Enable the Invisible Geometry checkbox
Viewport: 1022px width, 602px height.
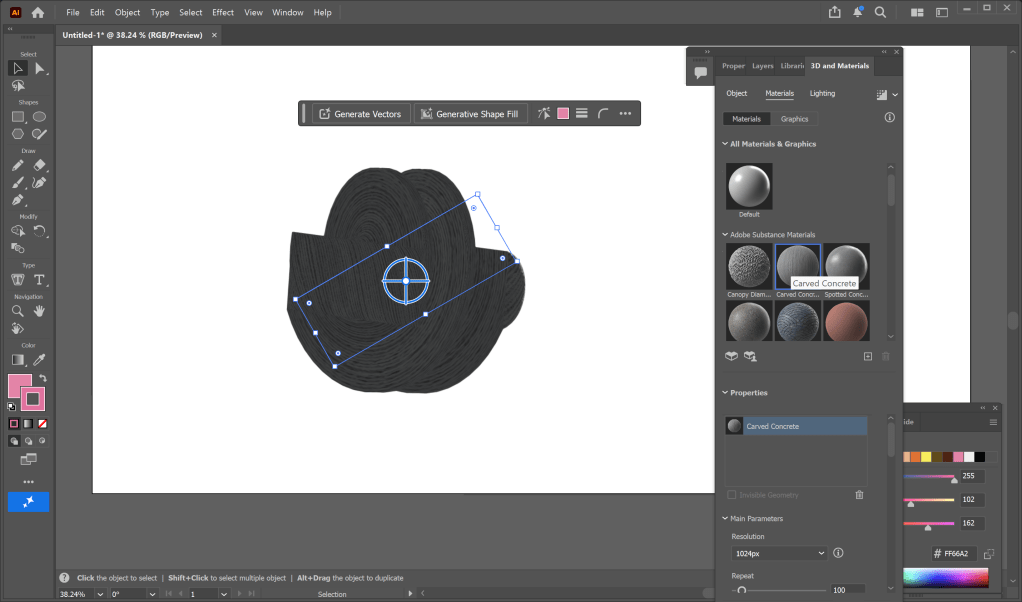pos(732,494)
